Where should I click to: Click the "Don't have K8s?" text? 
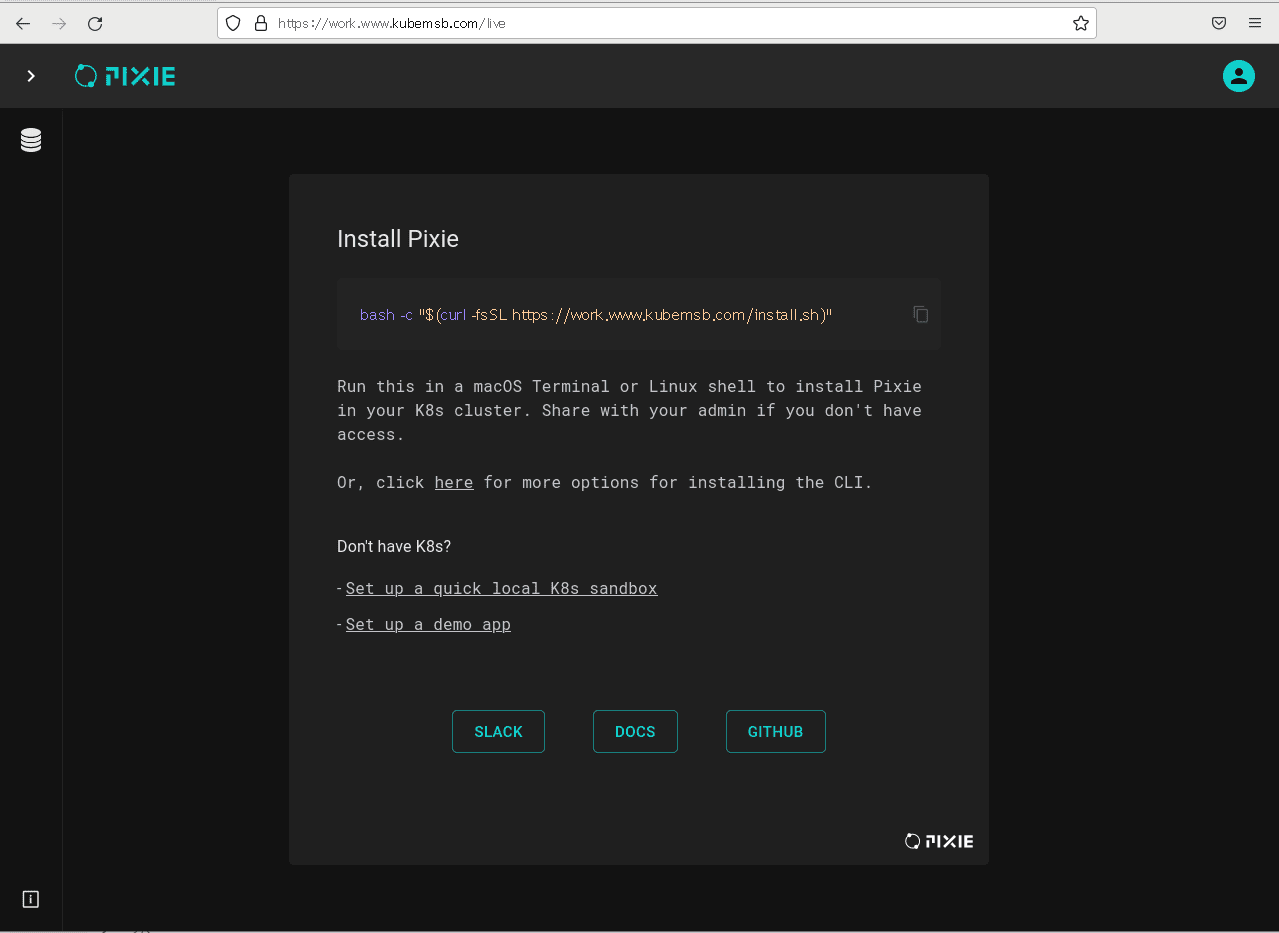[394, 546]
